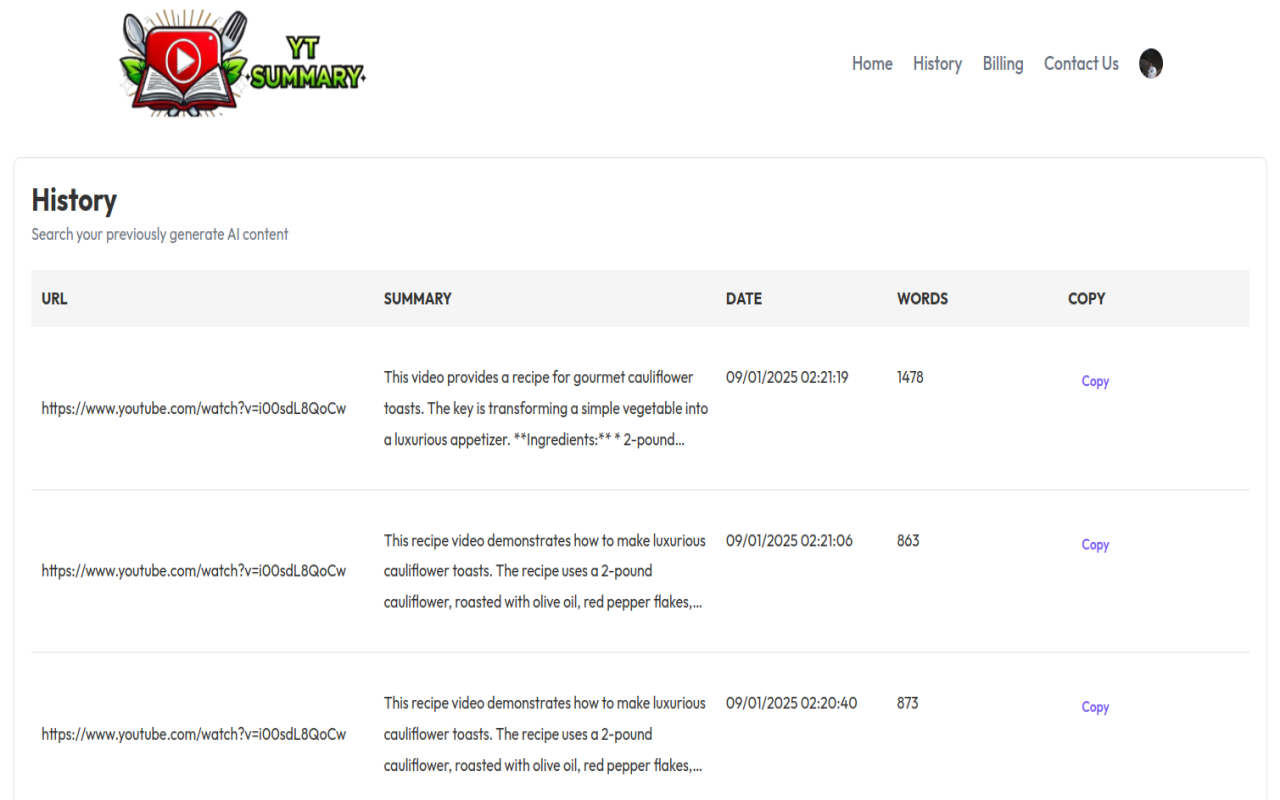Click date 09/01/2025 02:21:06
This screenshot has width=1280, height=800.
(789, 540)
